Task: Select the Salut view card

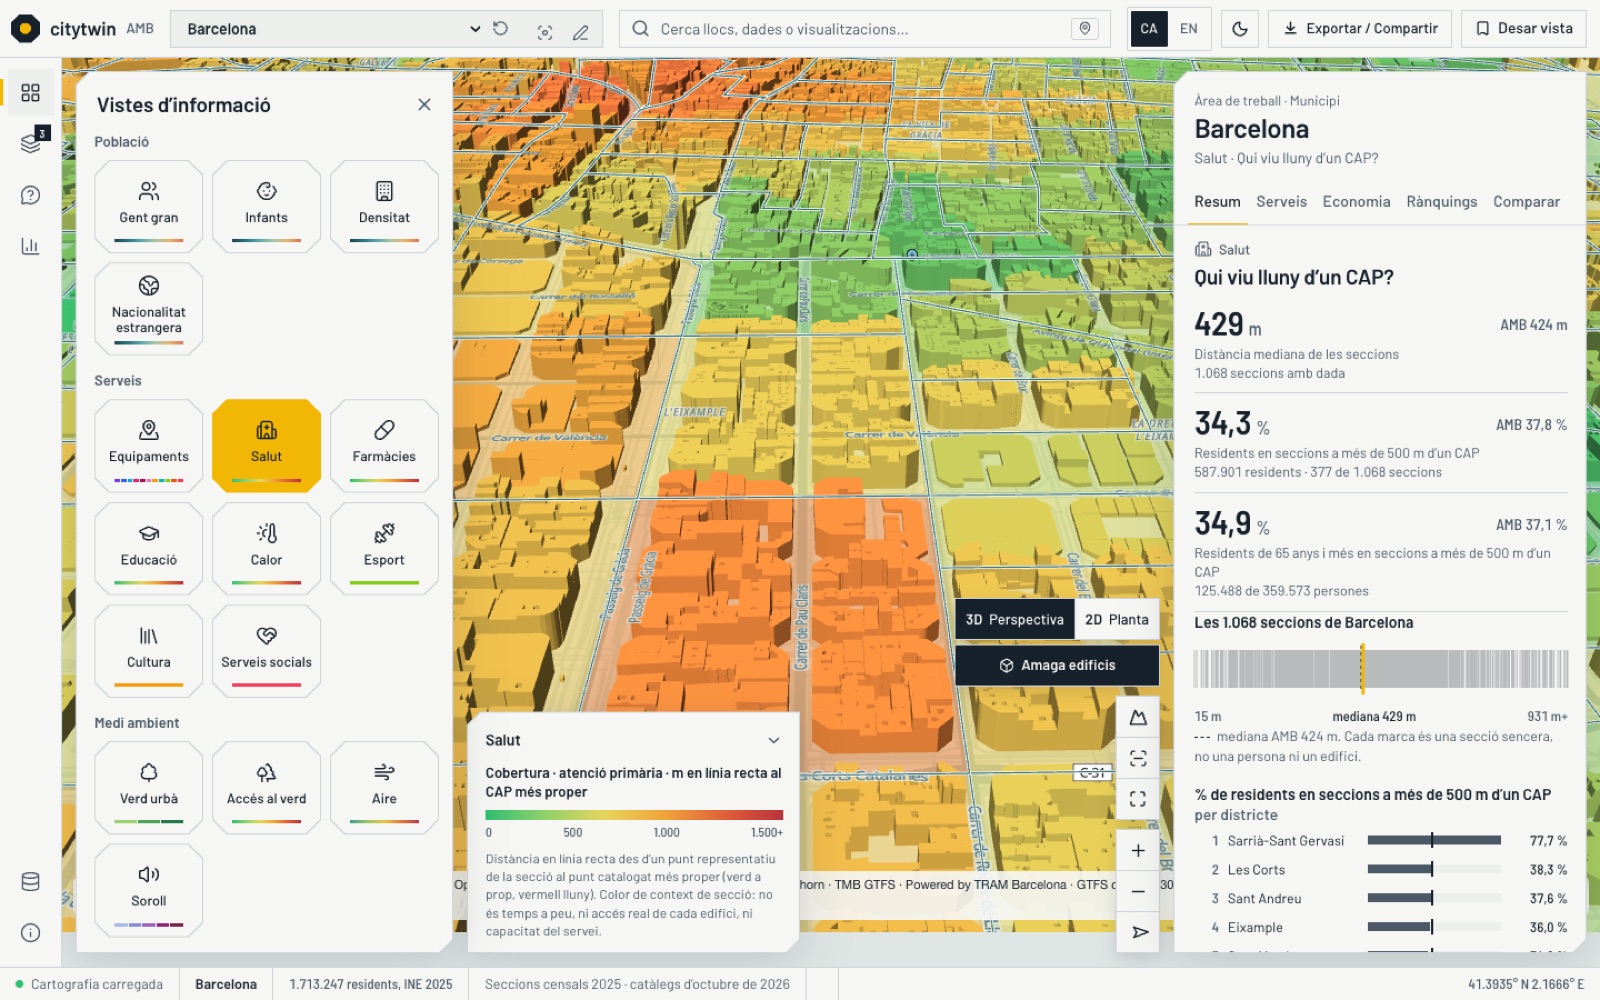Action: 266,445
